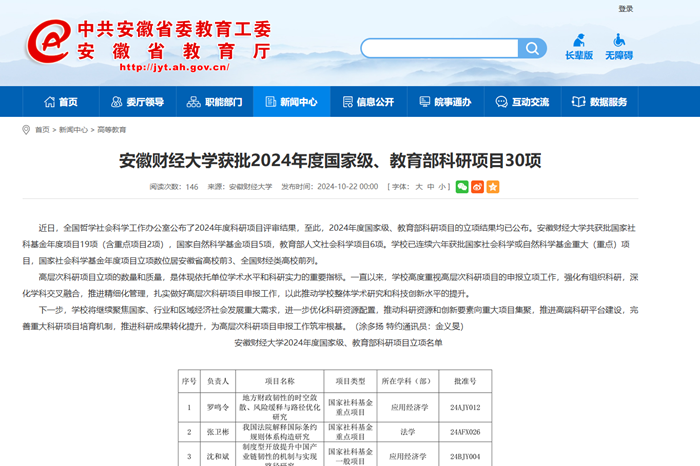Image resolution: width=700 pixels, height=466 pixels.
Task: Set font size to 小 (small)
Action: tap(443, 187)
